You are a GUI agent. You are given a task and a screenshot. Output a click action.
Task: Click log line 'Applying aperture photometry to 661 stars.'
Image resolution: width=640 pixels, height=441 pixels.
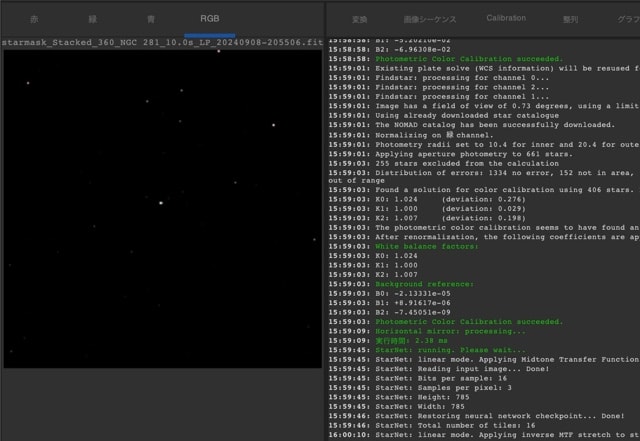(451, 154)
